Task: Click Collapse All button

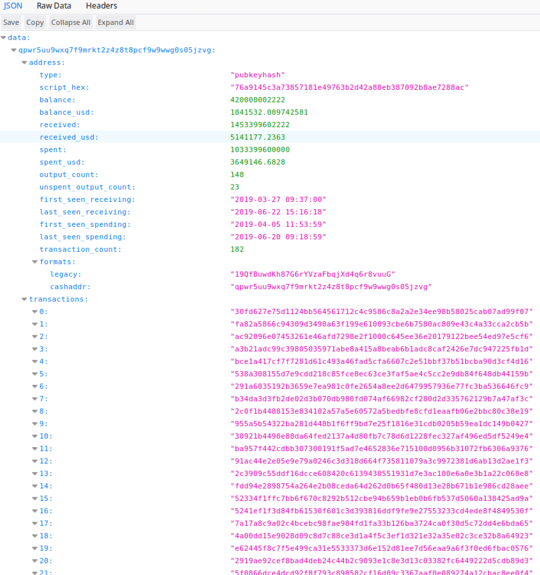Action: (71, 22)
